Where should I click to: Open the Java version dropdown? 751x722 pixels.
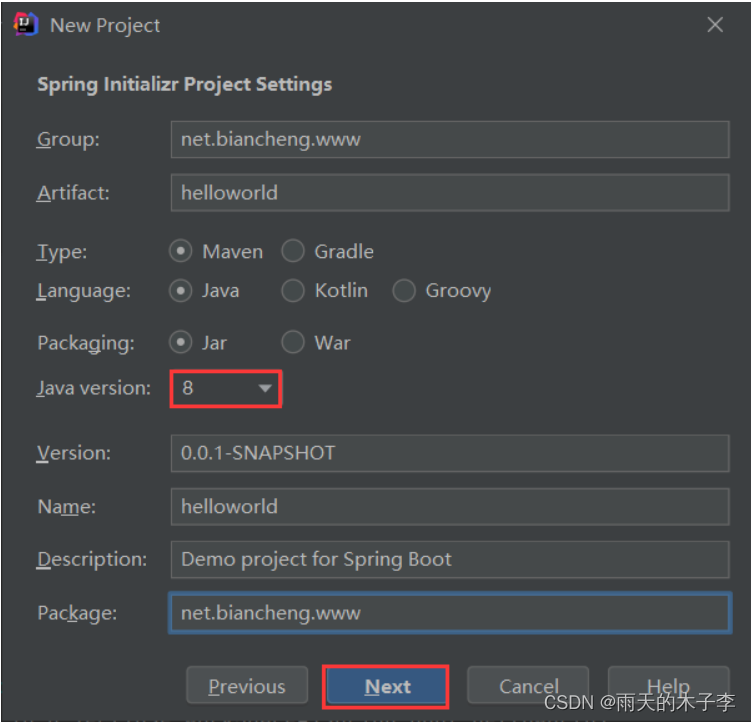pyautogui.click(x=226, y=388)
